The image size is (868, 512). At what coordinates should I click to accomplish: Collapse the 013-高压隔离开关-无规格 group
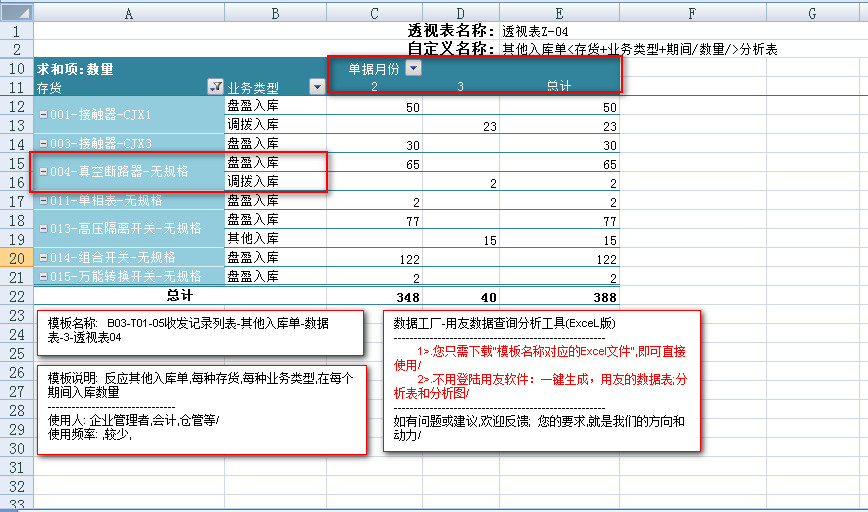(x=42, y=229)
